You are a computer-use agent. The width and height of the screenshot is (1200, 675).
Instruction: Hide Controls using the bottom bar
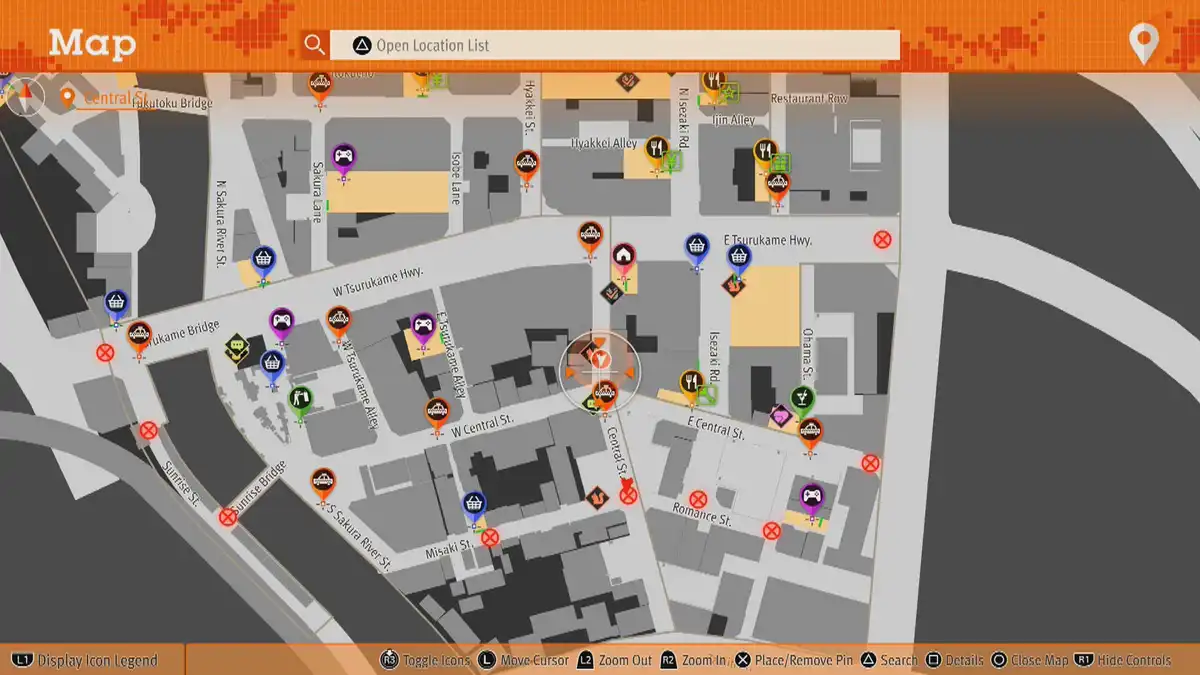1123,660
